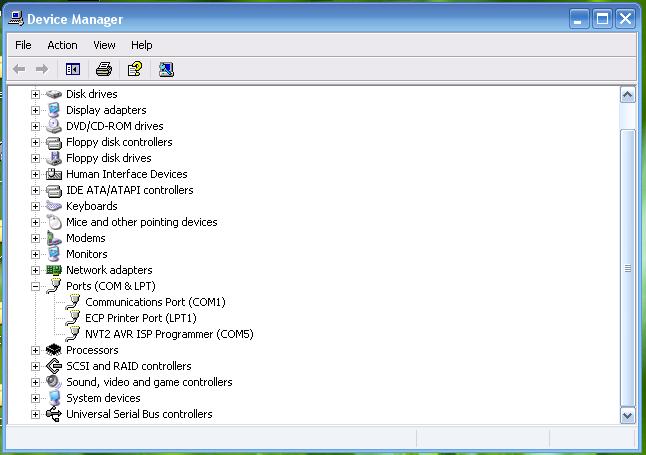The height and width of the screenshot is (455, 646).
Task: Click the scrollbar up arrow
Action: tap(627, 95)
